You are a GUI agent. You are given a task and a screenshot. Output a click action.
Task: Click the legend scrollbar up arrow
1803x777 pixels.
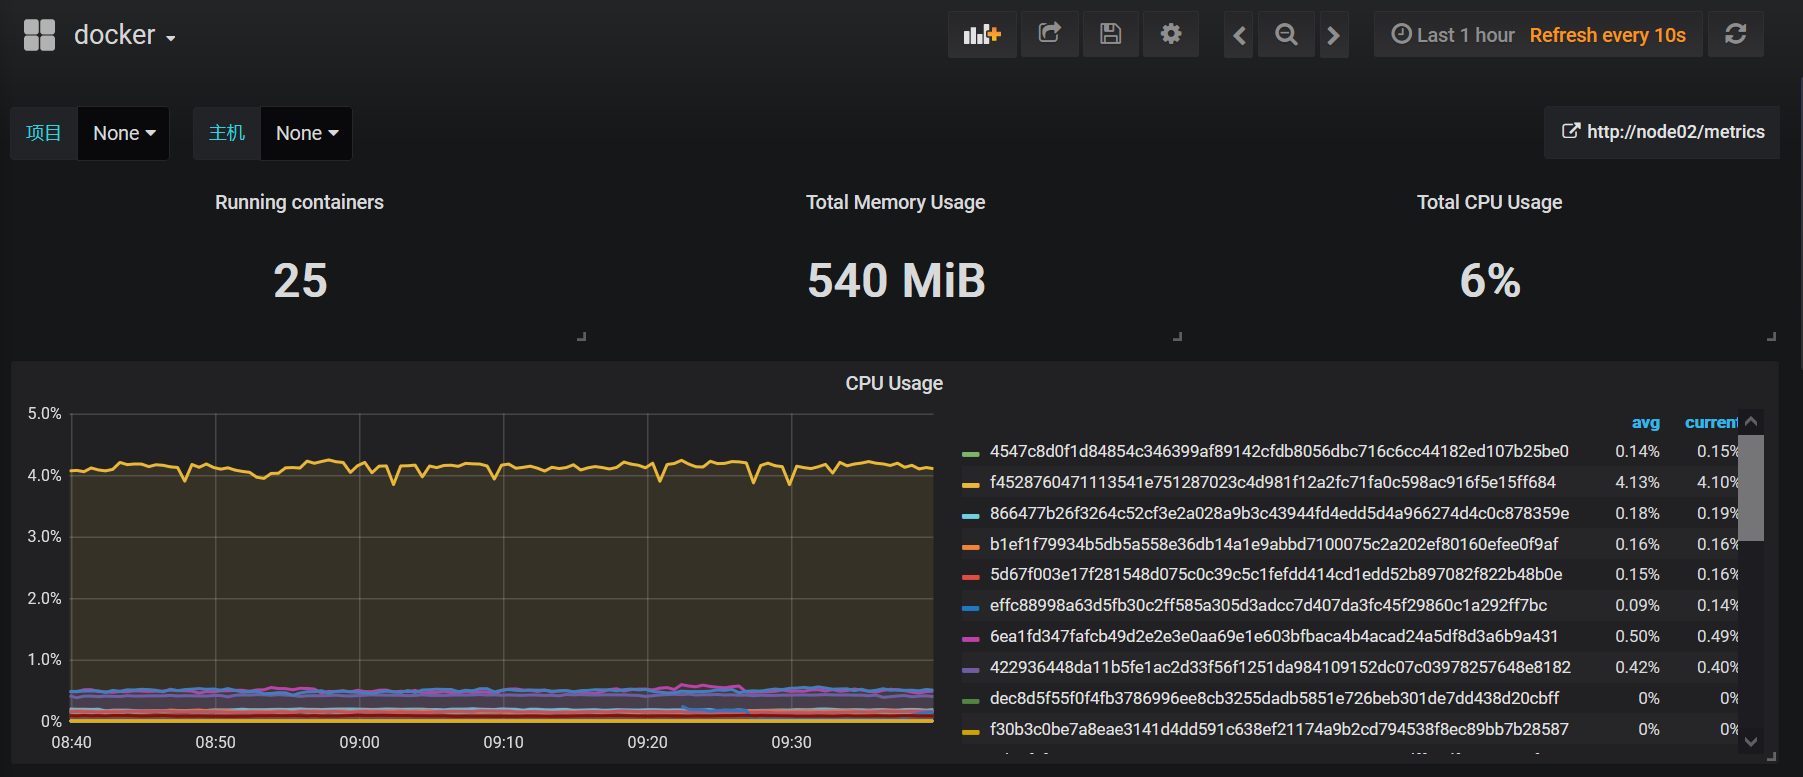click(1751, 422)
